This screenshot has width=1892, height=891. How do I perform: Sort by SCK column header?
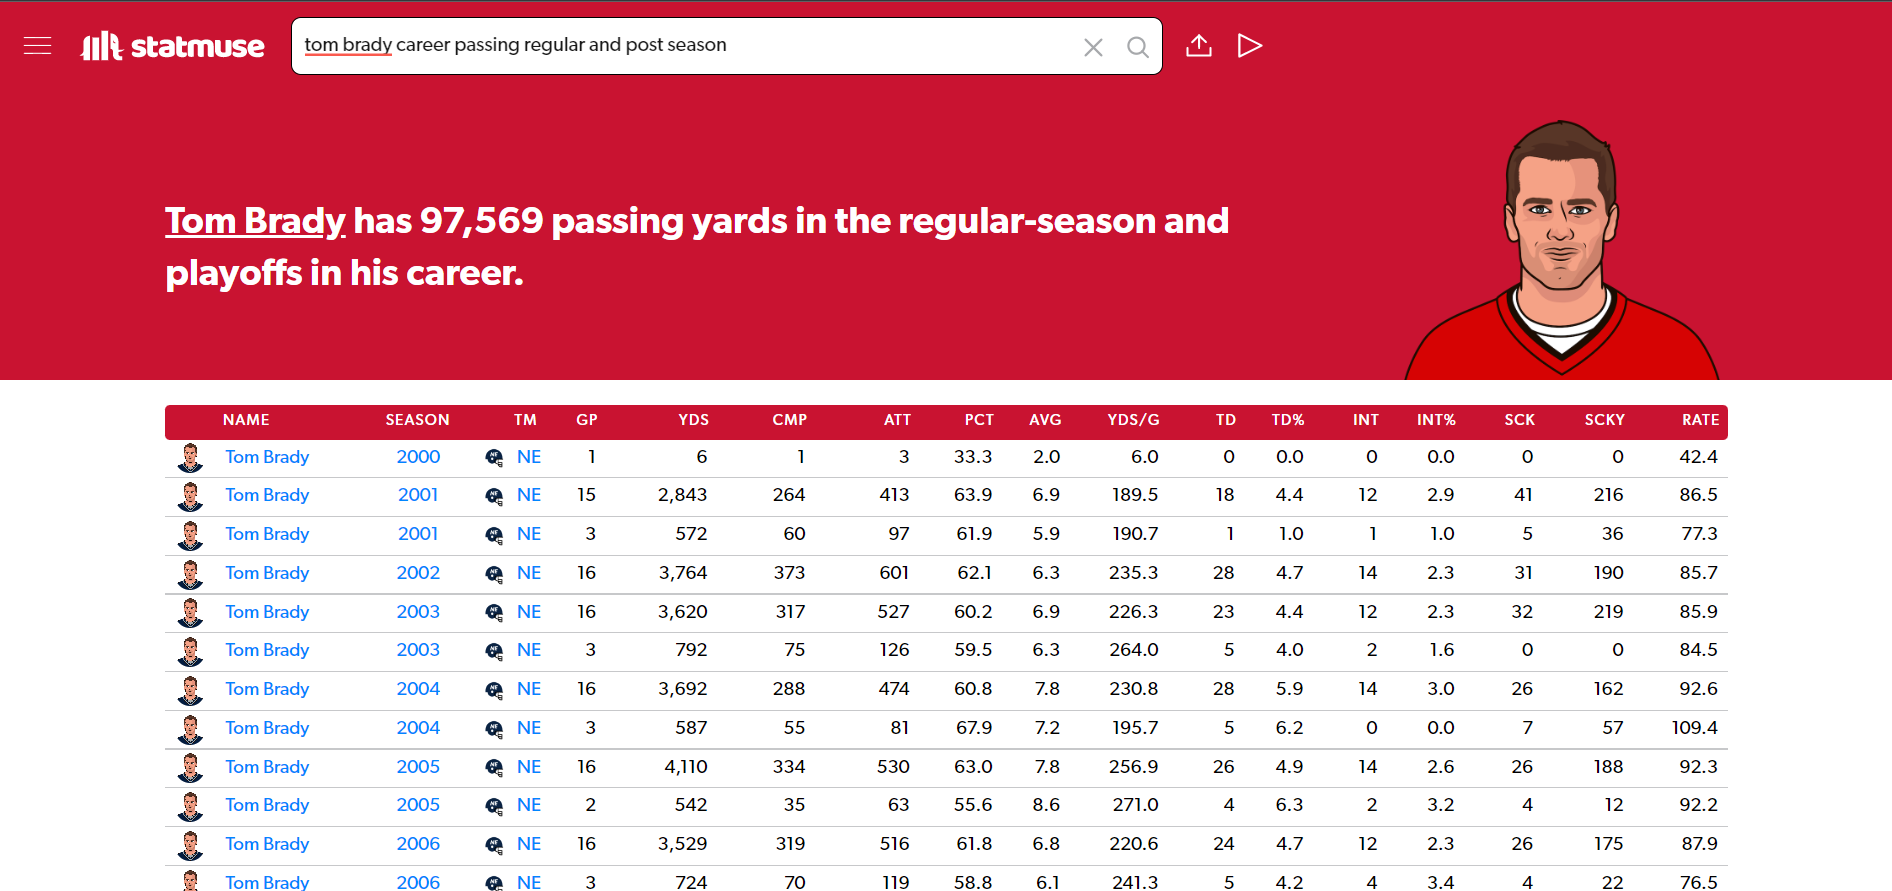pos(1519,420)
